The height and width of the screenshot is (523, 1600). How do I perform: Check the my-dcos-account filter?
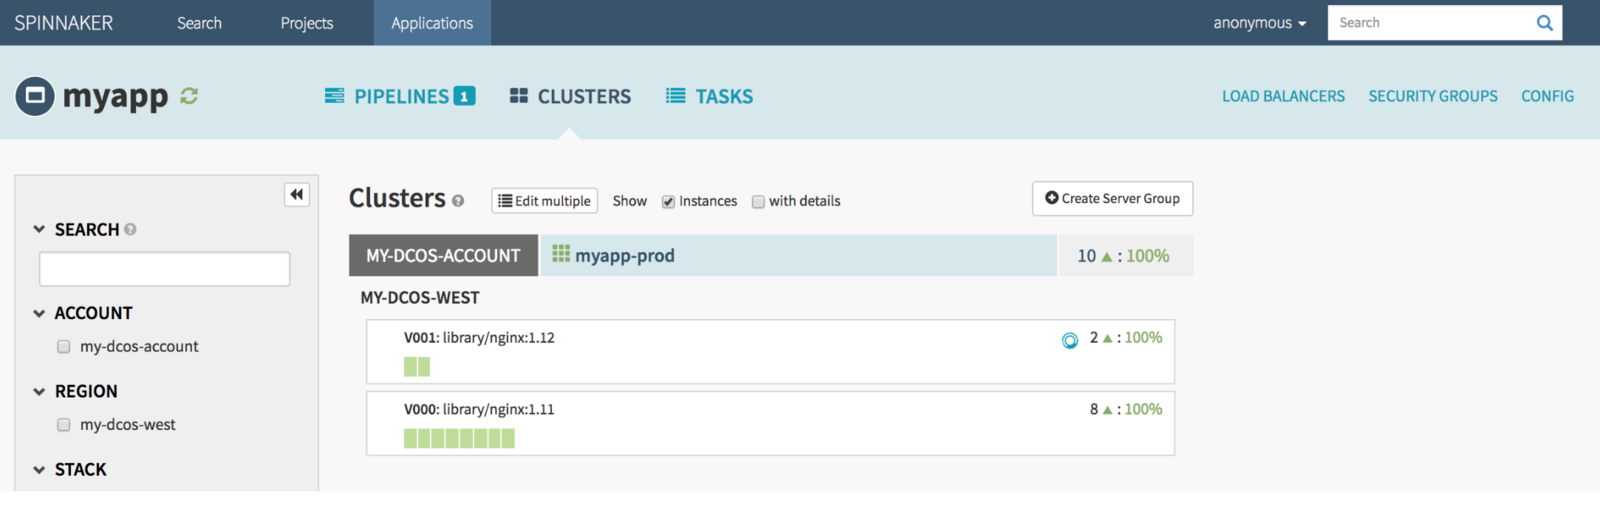coord(64,346)
